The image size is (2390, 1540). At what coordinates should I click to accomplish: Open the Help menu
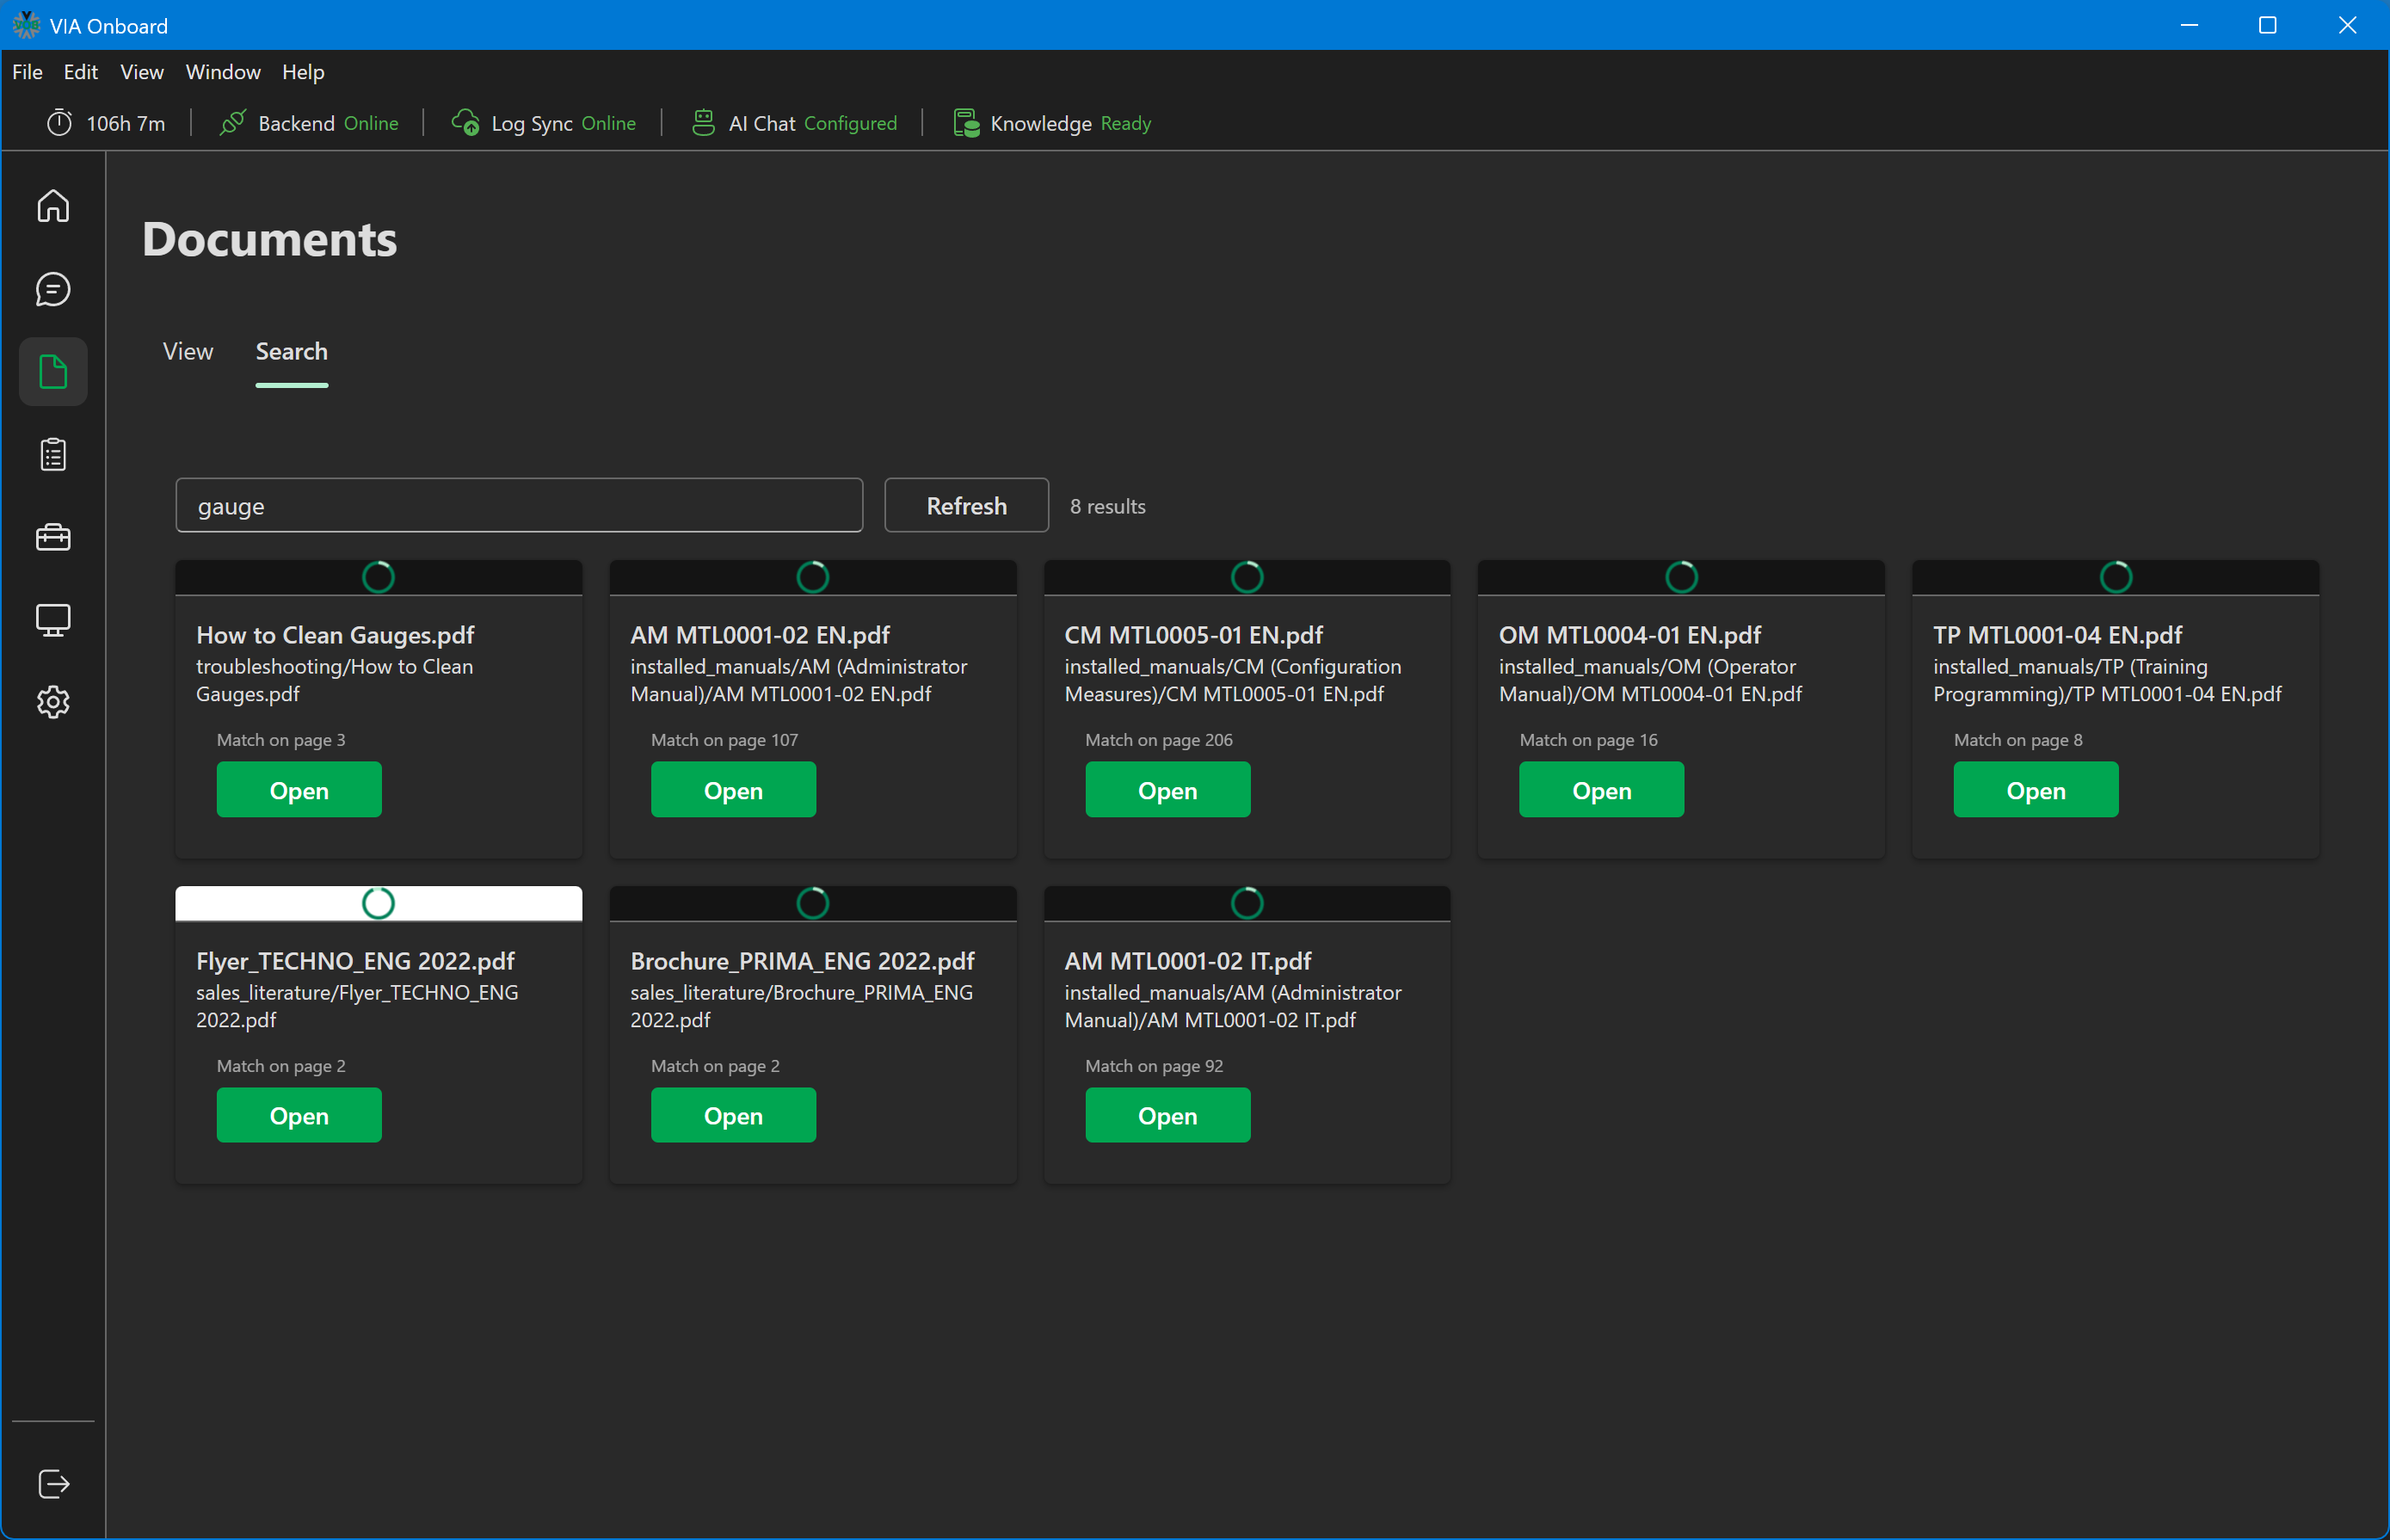303,72
